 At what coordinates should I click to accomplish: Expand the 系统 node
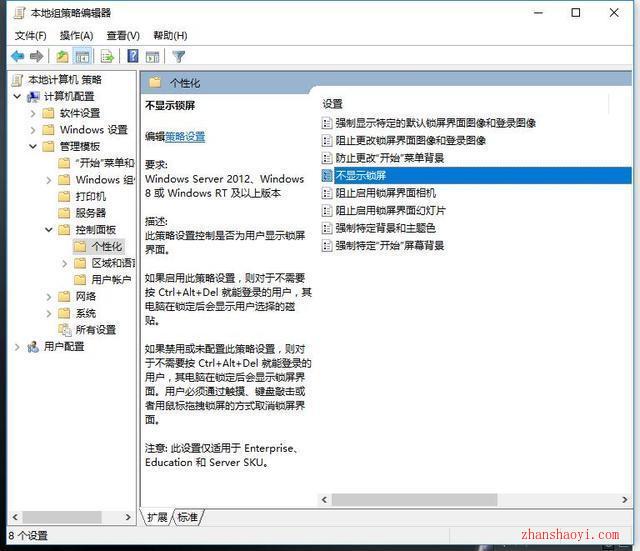click(x=49, y=313)
